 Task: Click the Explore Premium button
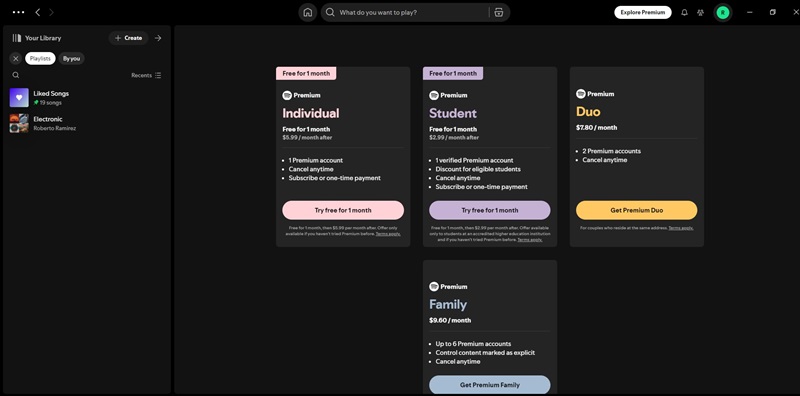point(643,12)
